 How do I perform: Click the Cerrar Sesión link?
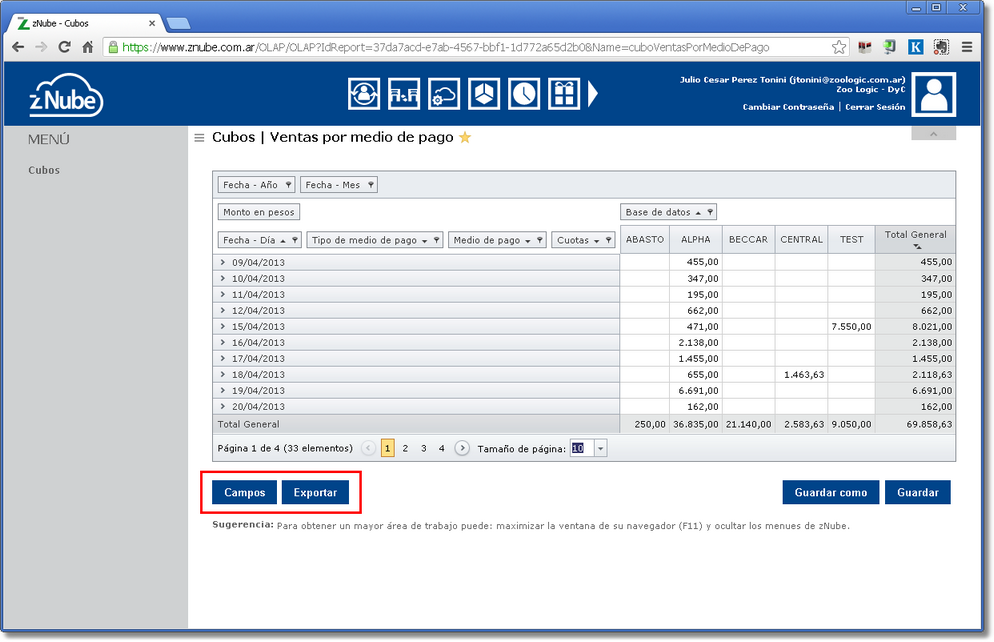(875, 107)
